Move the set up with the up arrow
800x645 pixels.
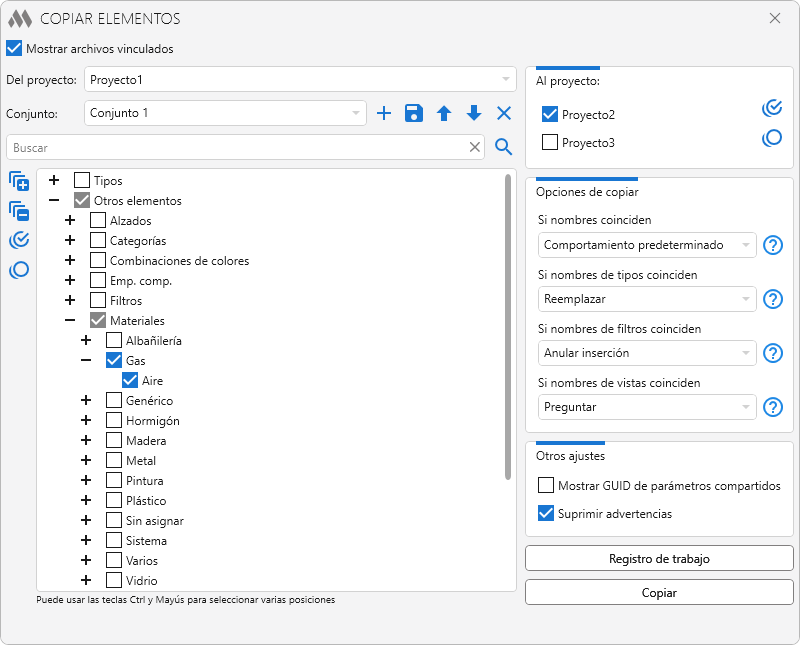[x=444, y=113]
